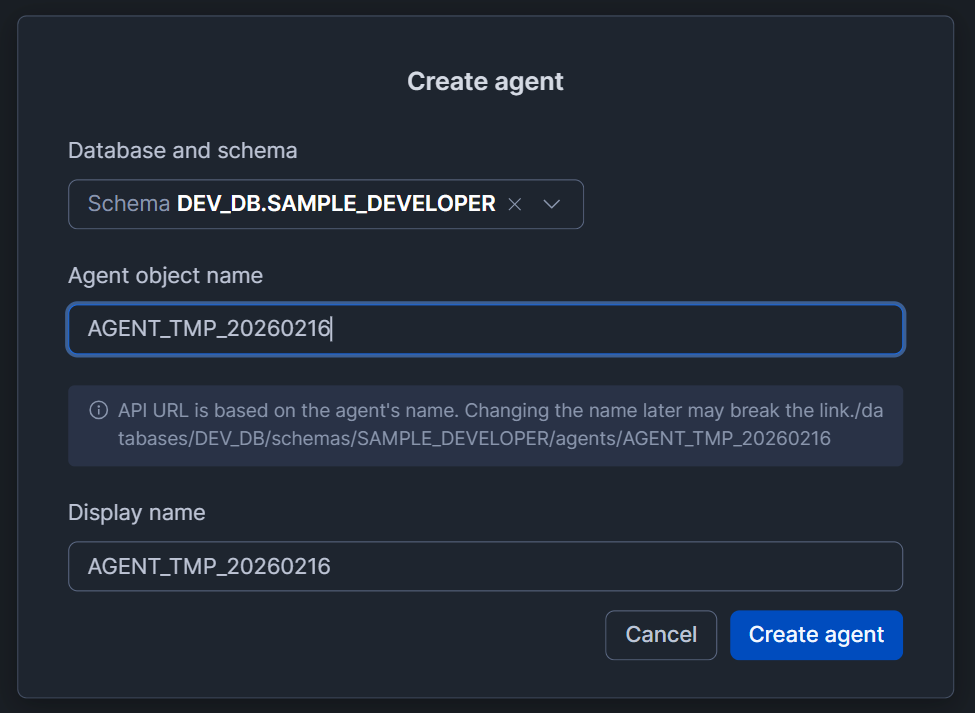Screen dimensions: 975x713
Task: Click the "Create agent" dialog heading
Action: [x=485, y=81]
